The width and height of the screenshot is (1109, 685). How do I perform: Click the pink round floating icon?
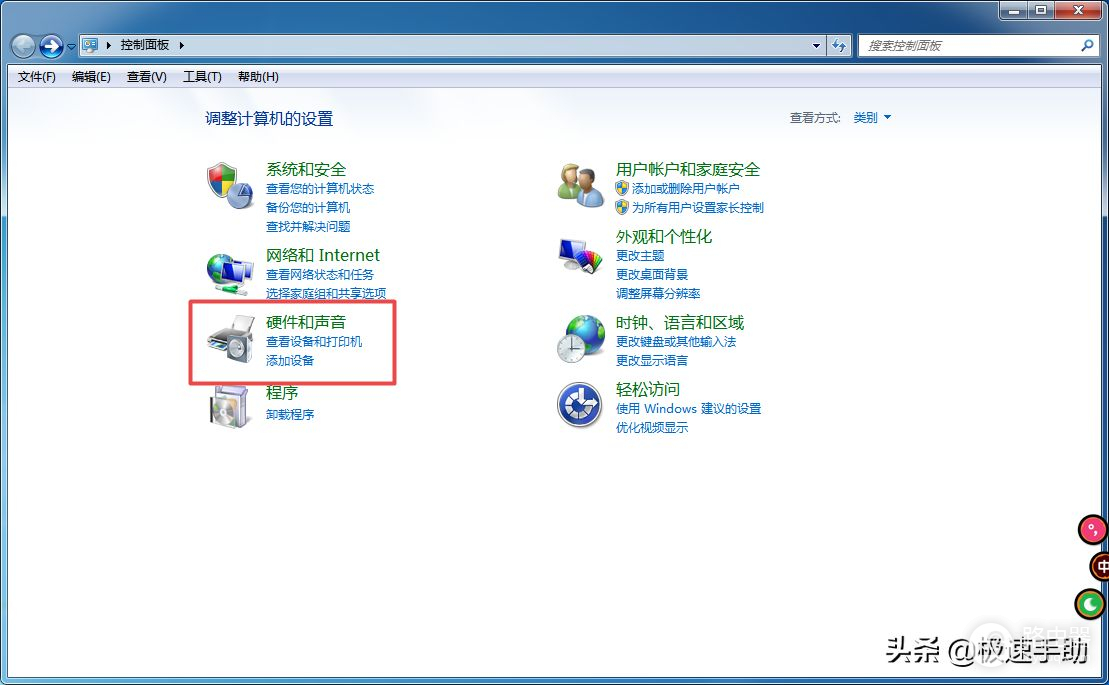[x=1093, y=529]
